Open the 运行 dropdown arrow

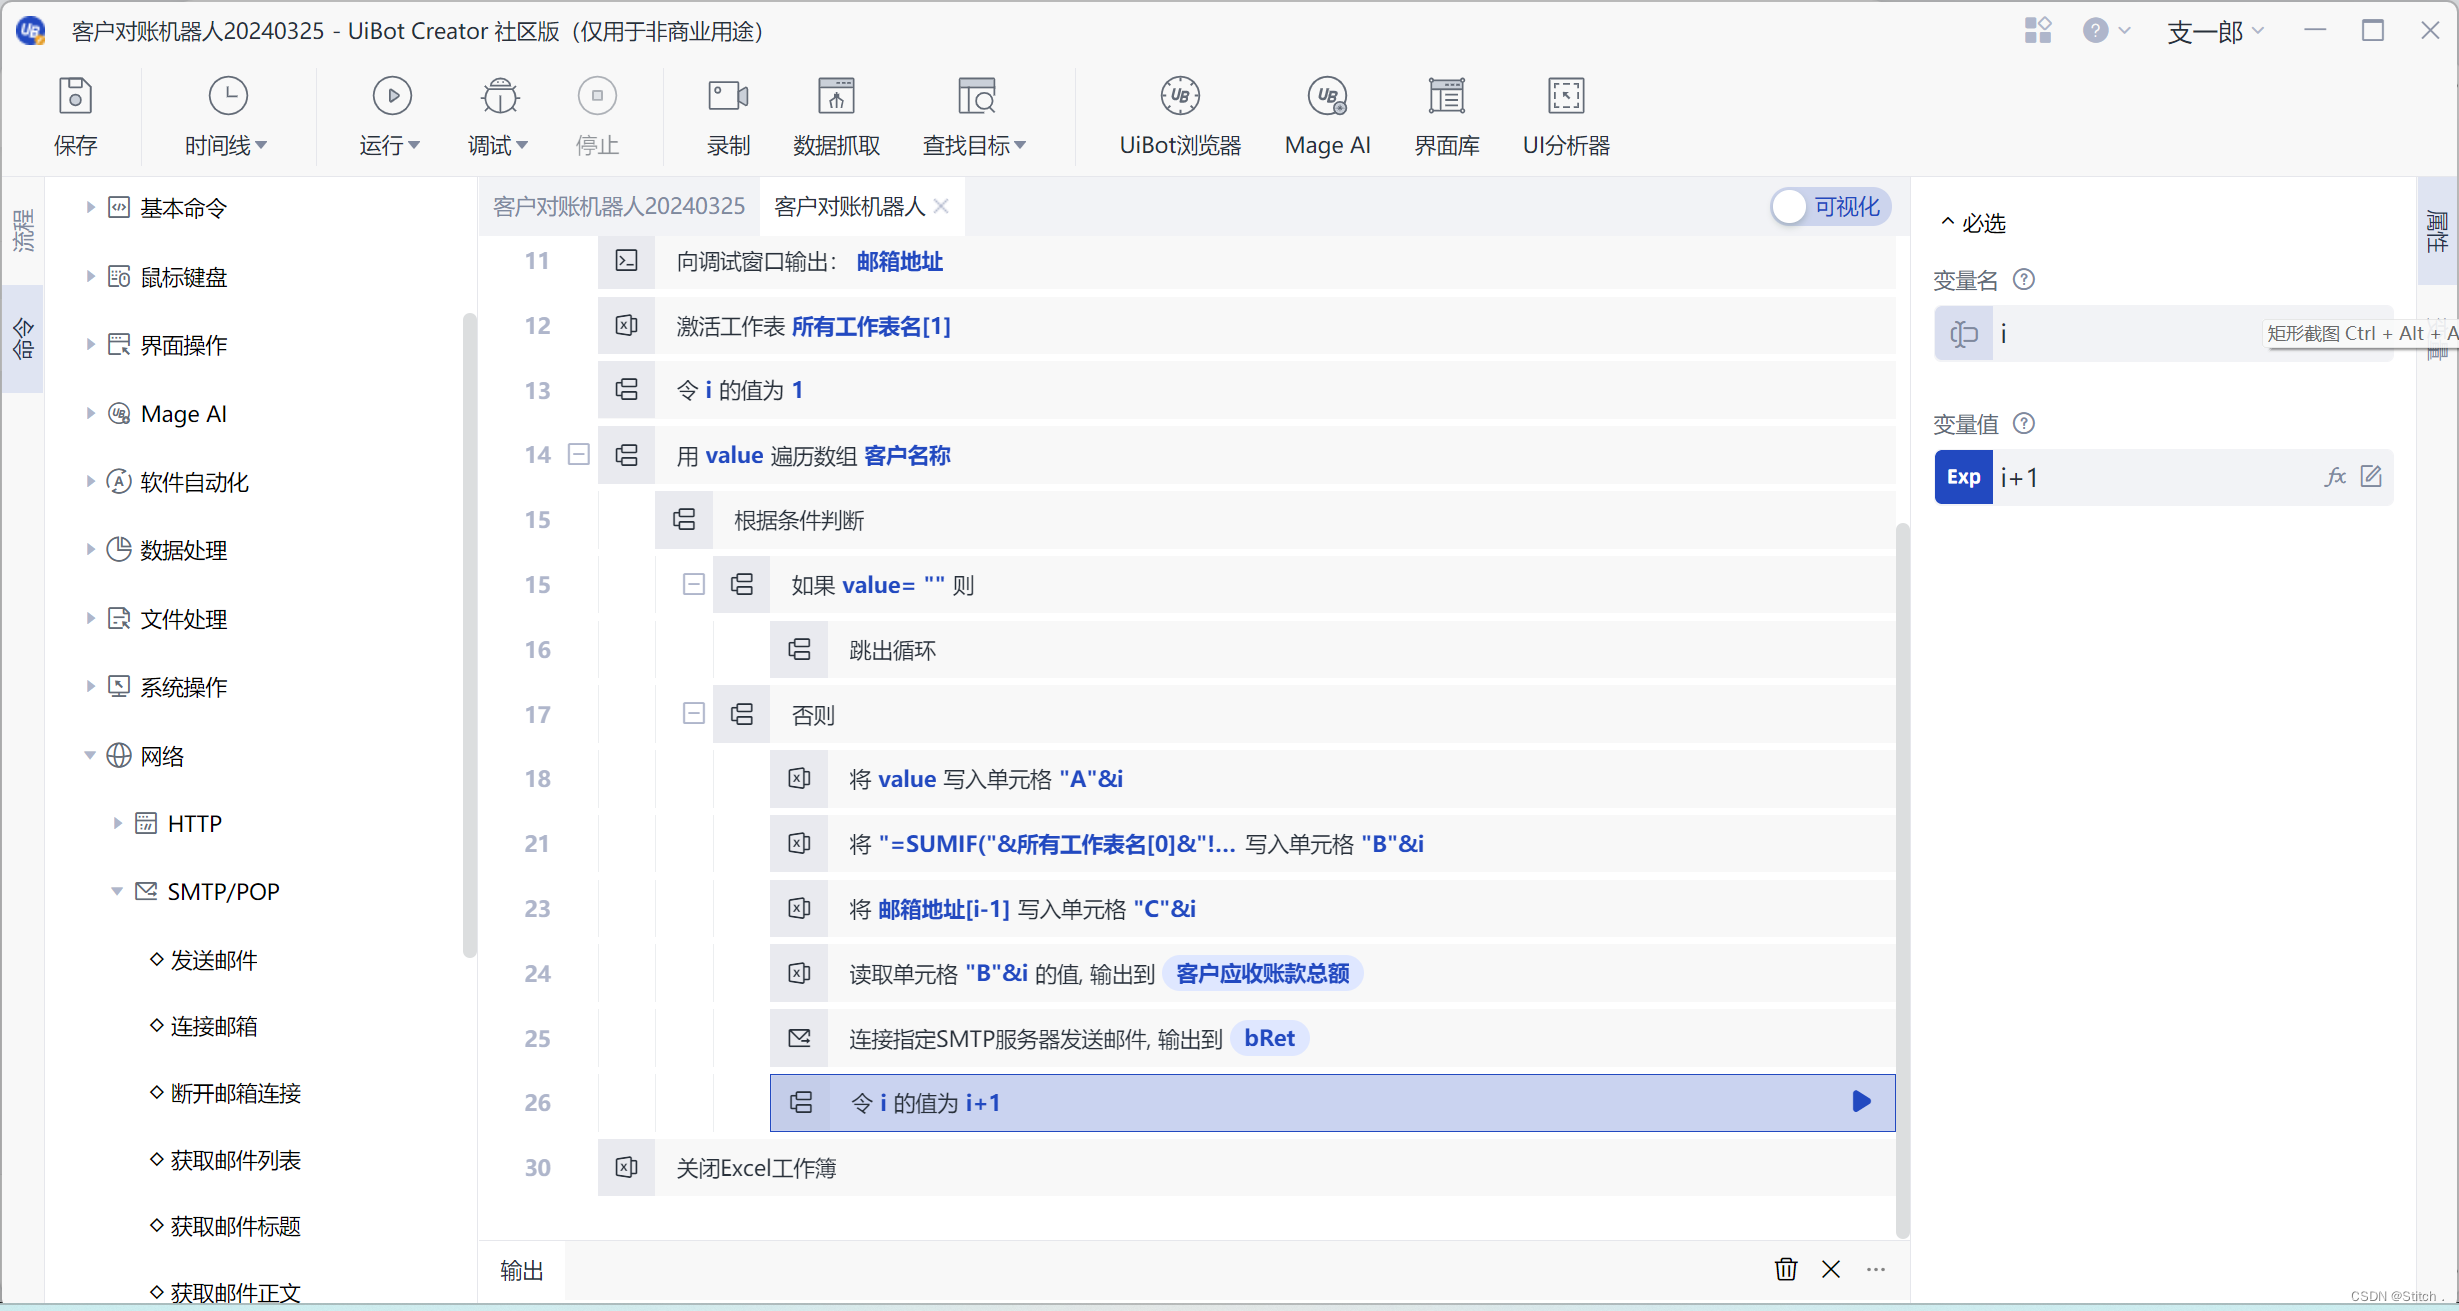point(414,146)
